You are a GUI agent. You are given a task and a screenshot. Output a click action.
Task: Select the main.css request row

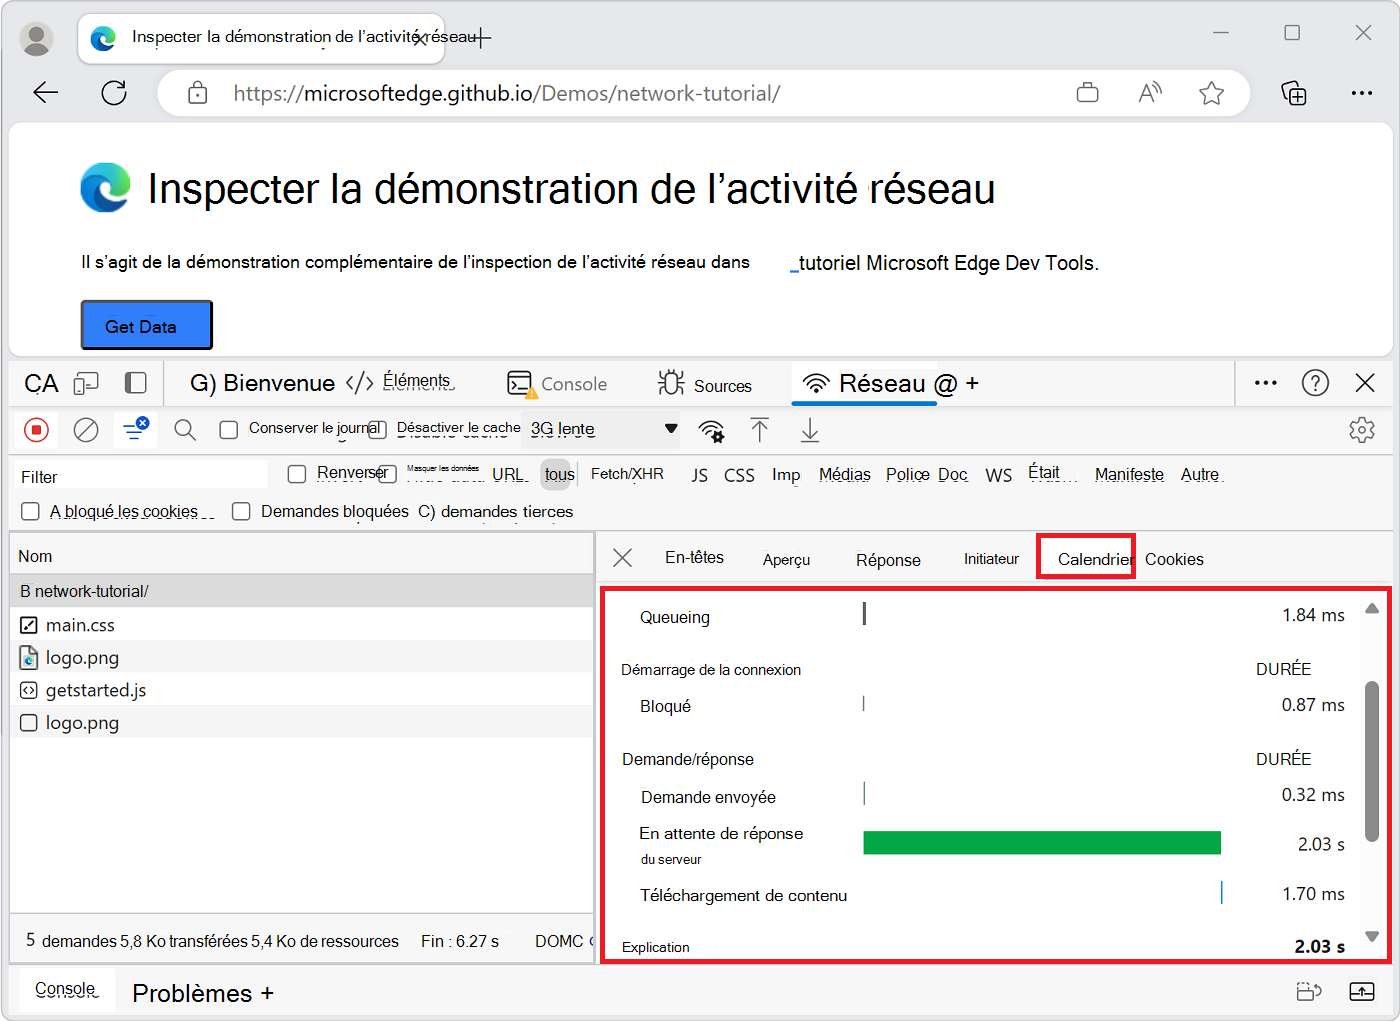pos(301,625)
